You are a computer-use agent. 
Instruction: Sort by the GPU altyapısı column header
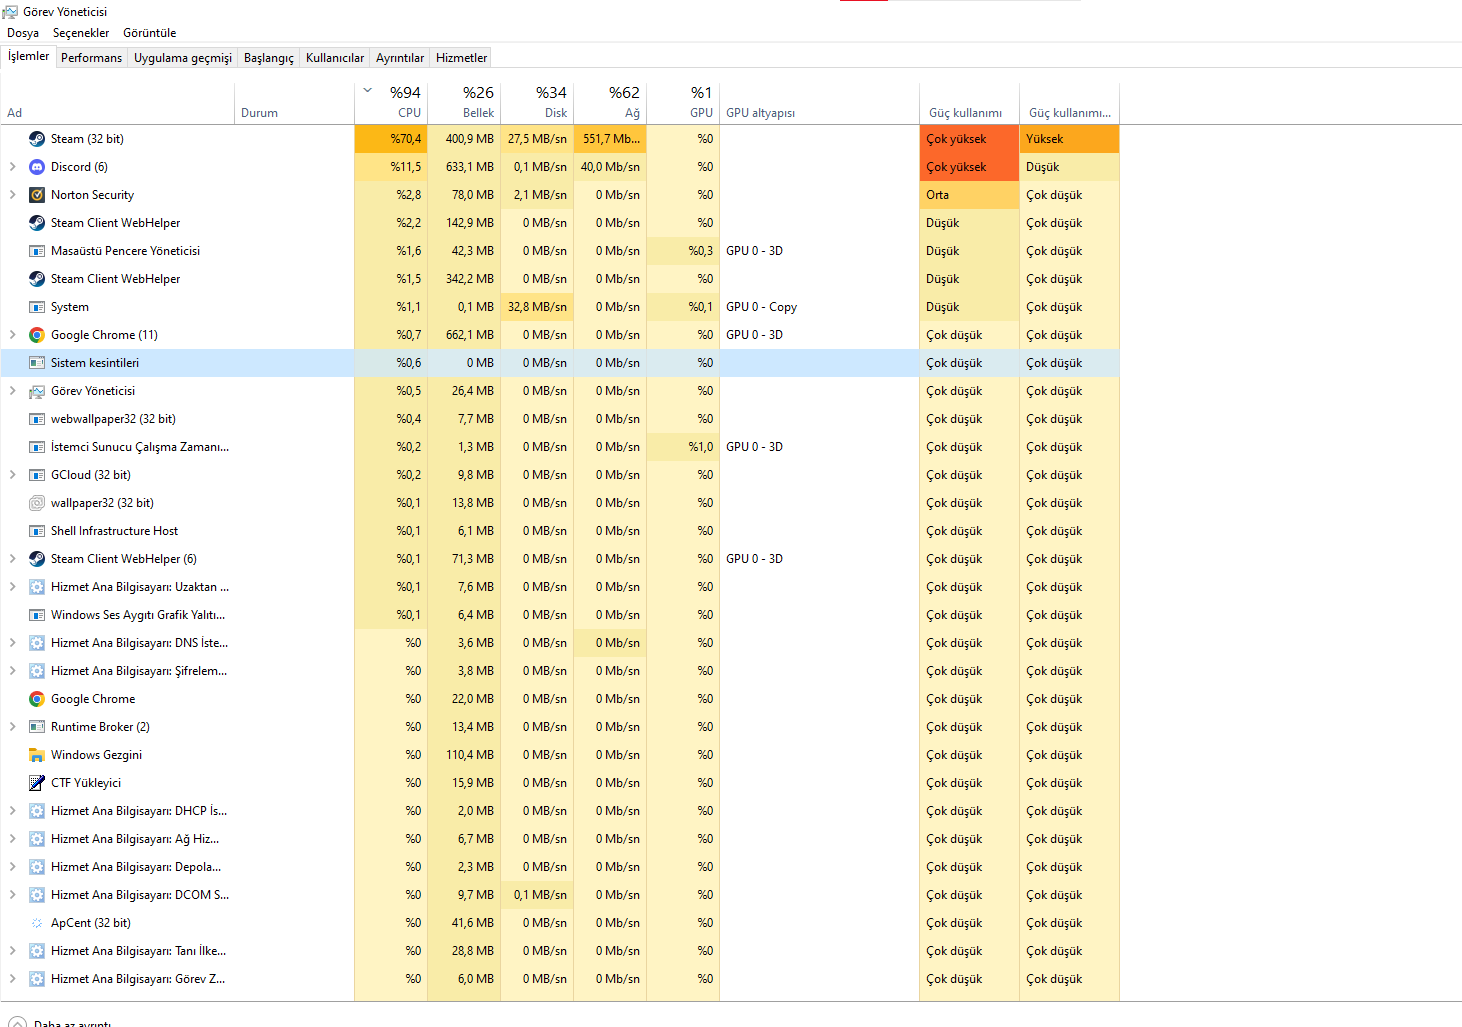pyautogui.click(x=820, y=103)
